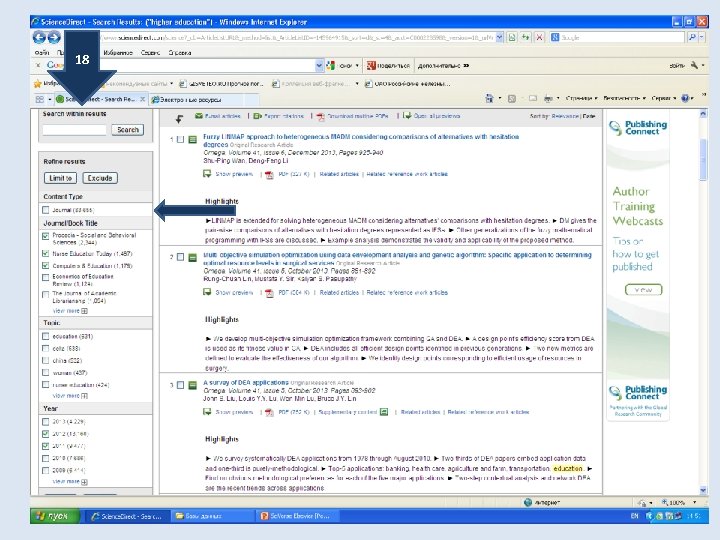Click the View button in Publishing Connect ad
The width and height of the screenshot is (720, 540).
[x=643, y=290]
